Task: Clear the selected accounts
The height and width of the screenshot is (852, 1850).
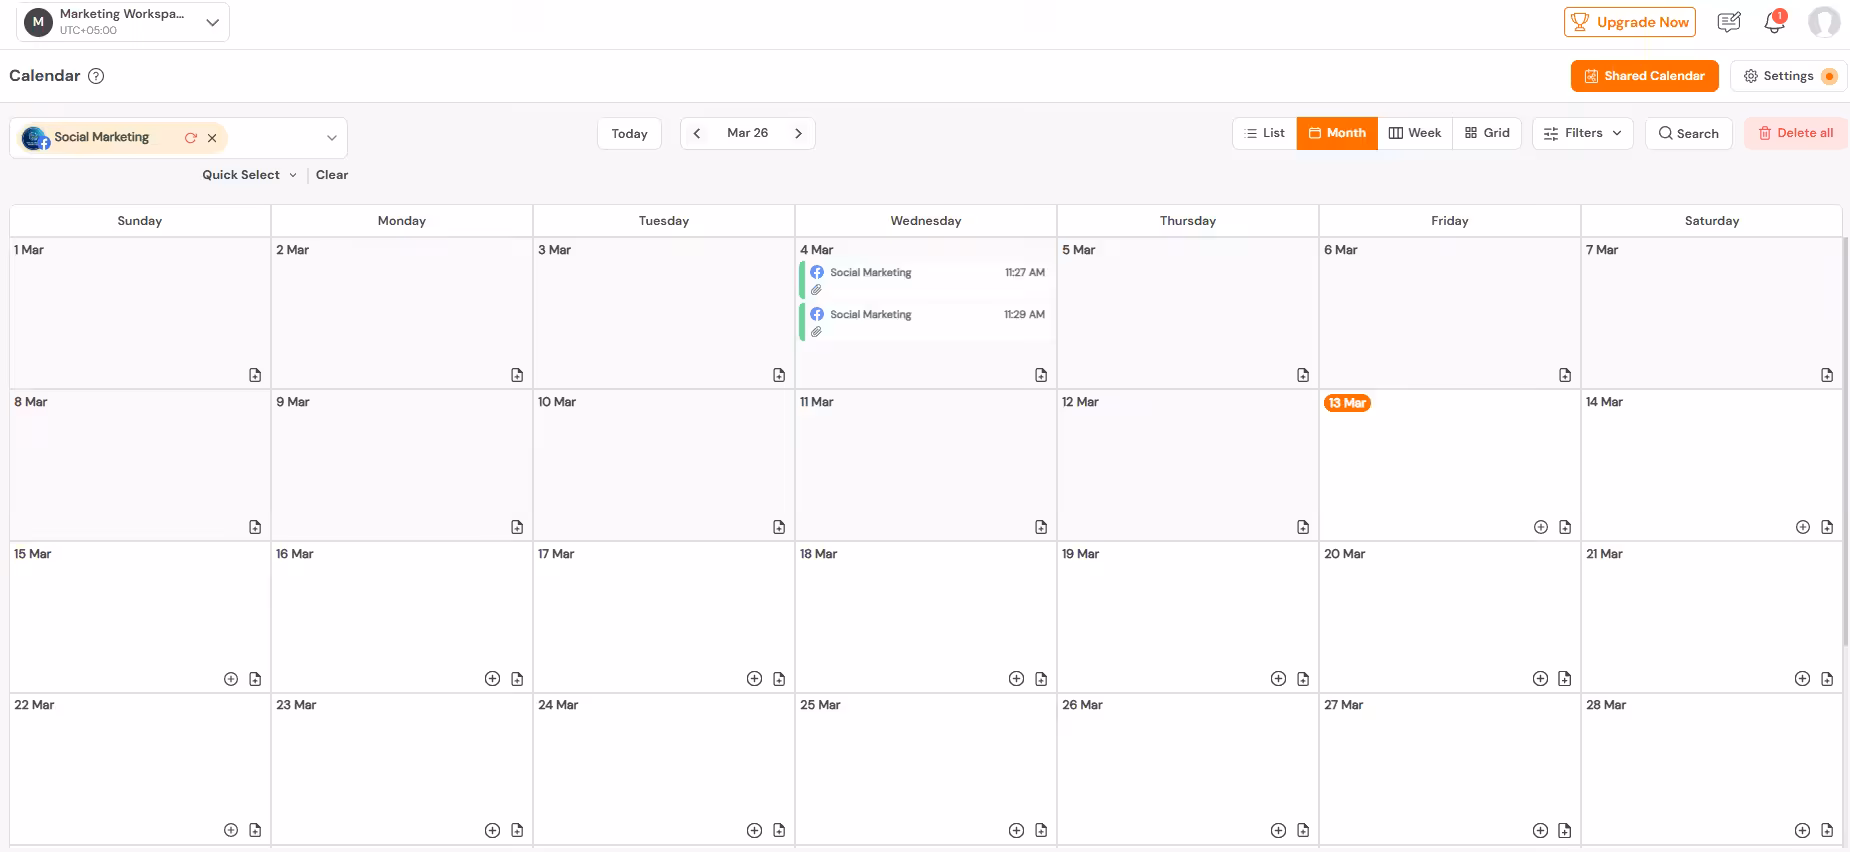Action: [332, 175]
